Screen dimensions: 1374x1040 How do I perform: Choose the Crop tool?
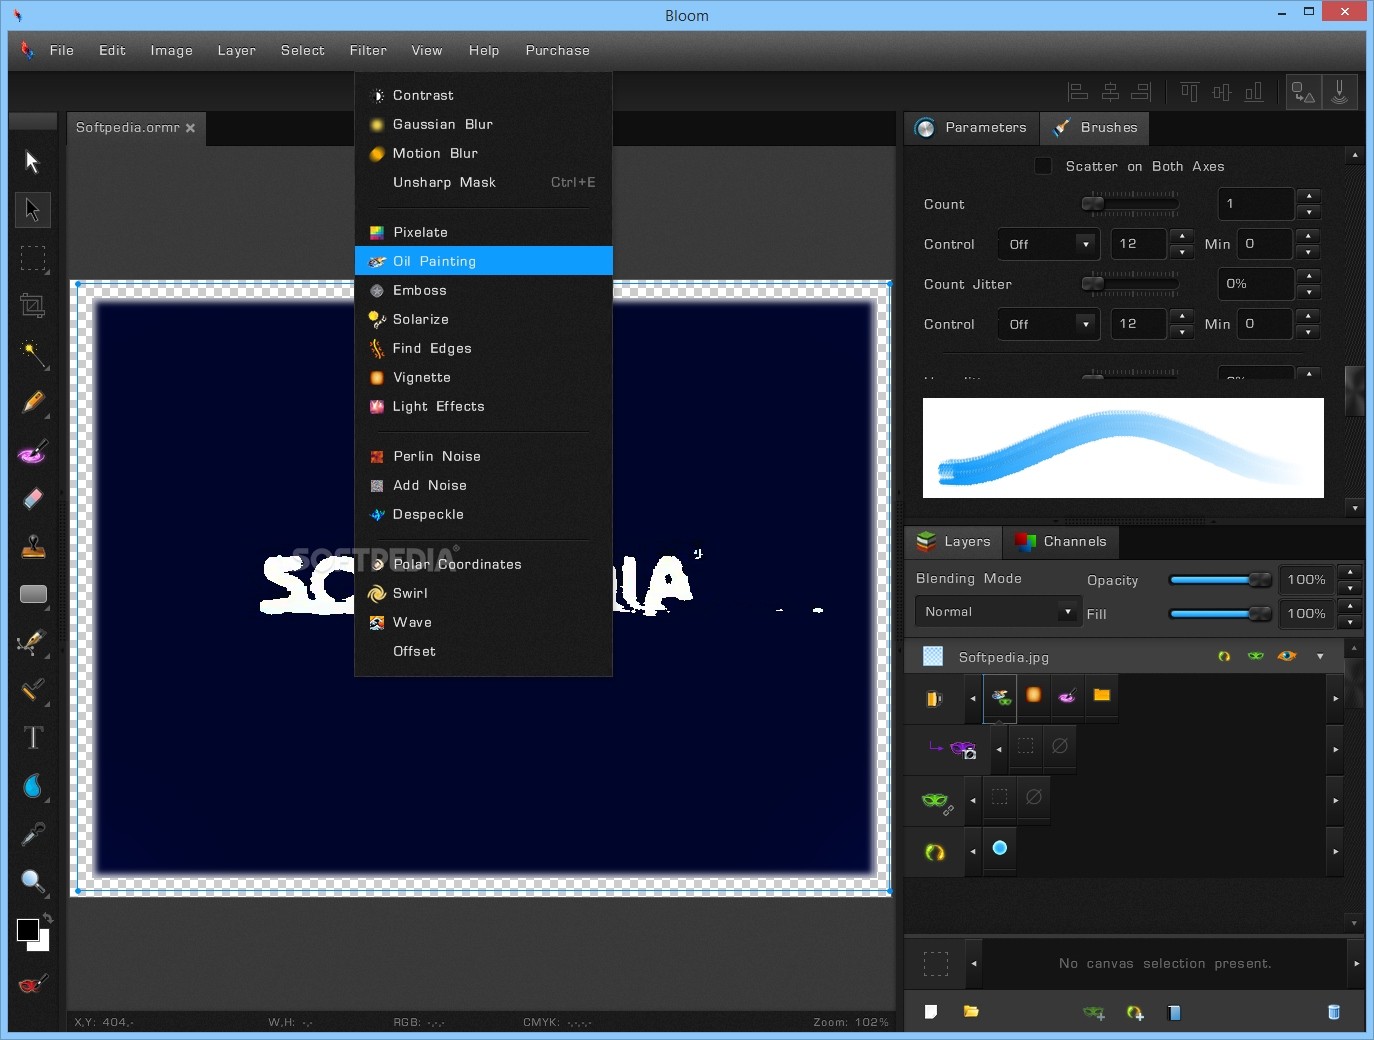(x=33, y=306)
